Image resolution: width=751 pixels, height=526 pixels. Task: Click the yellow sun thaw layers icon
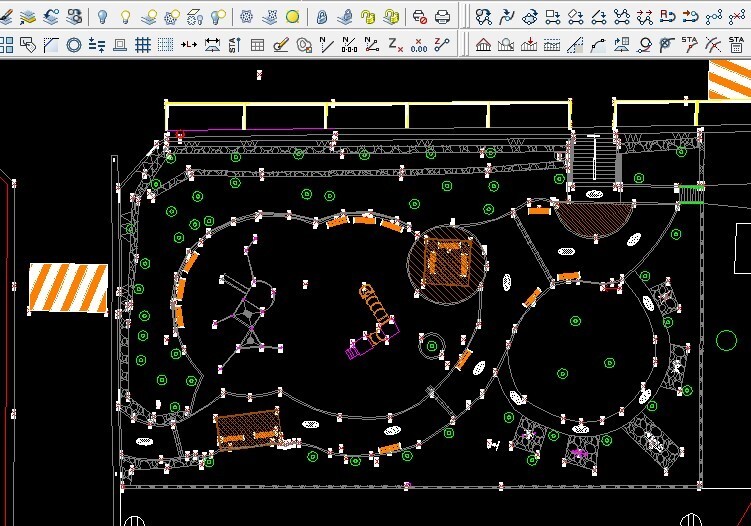(x=292, y=17)
